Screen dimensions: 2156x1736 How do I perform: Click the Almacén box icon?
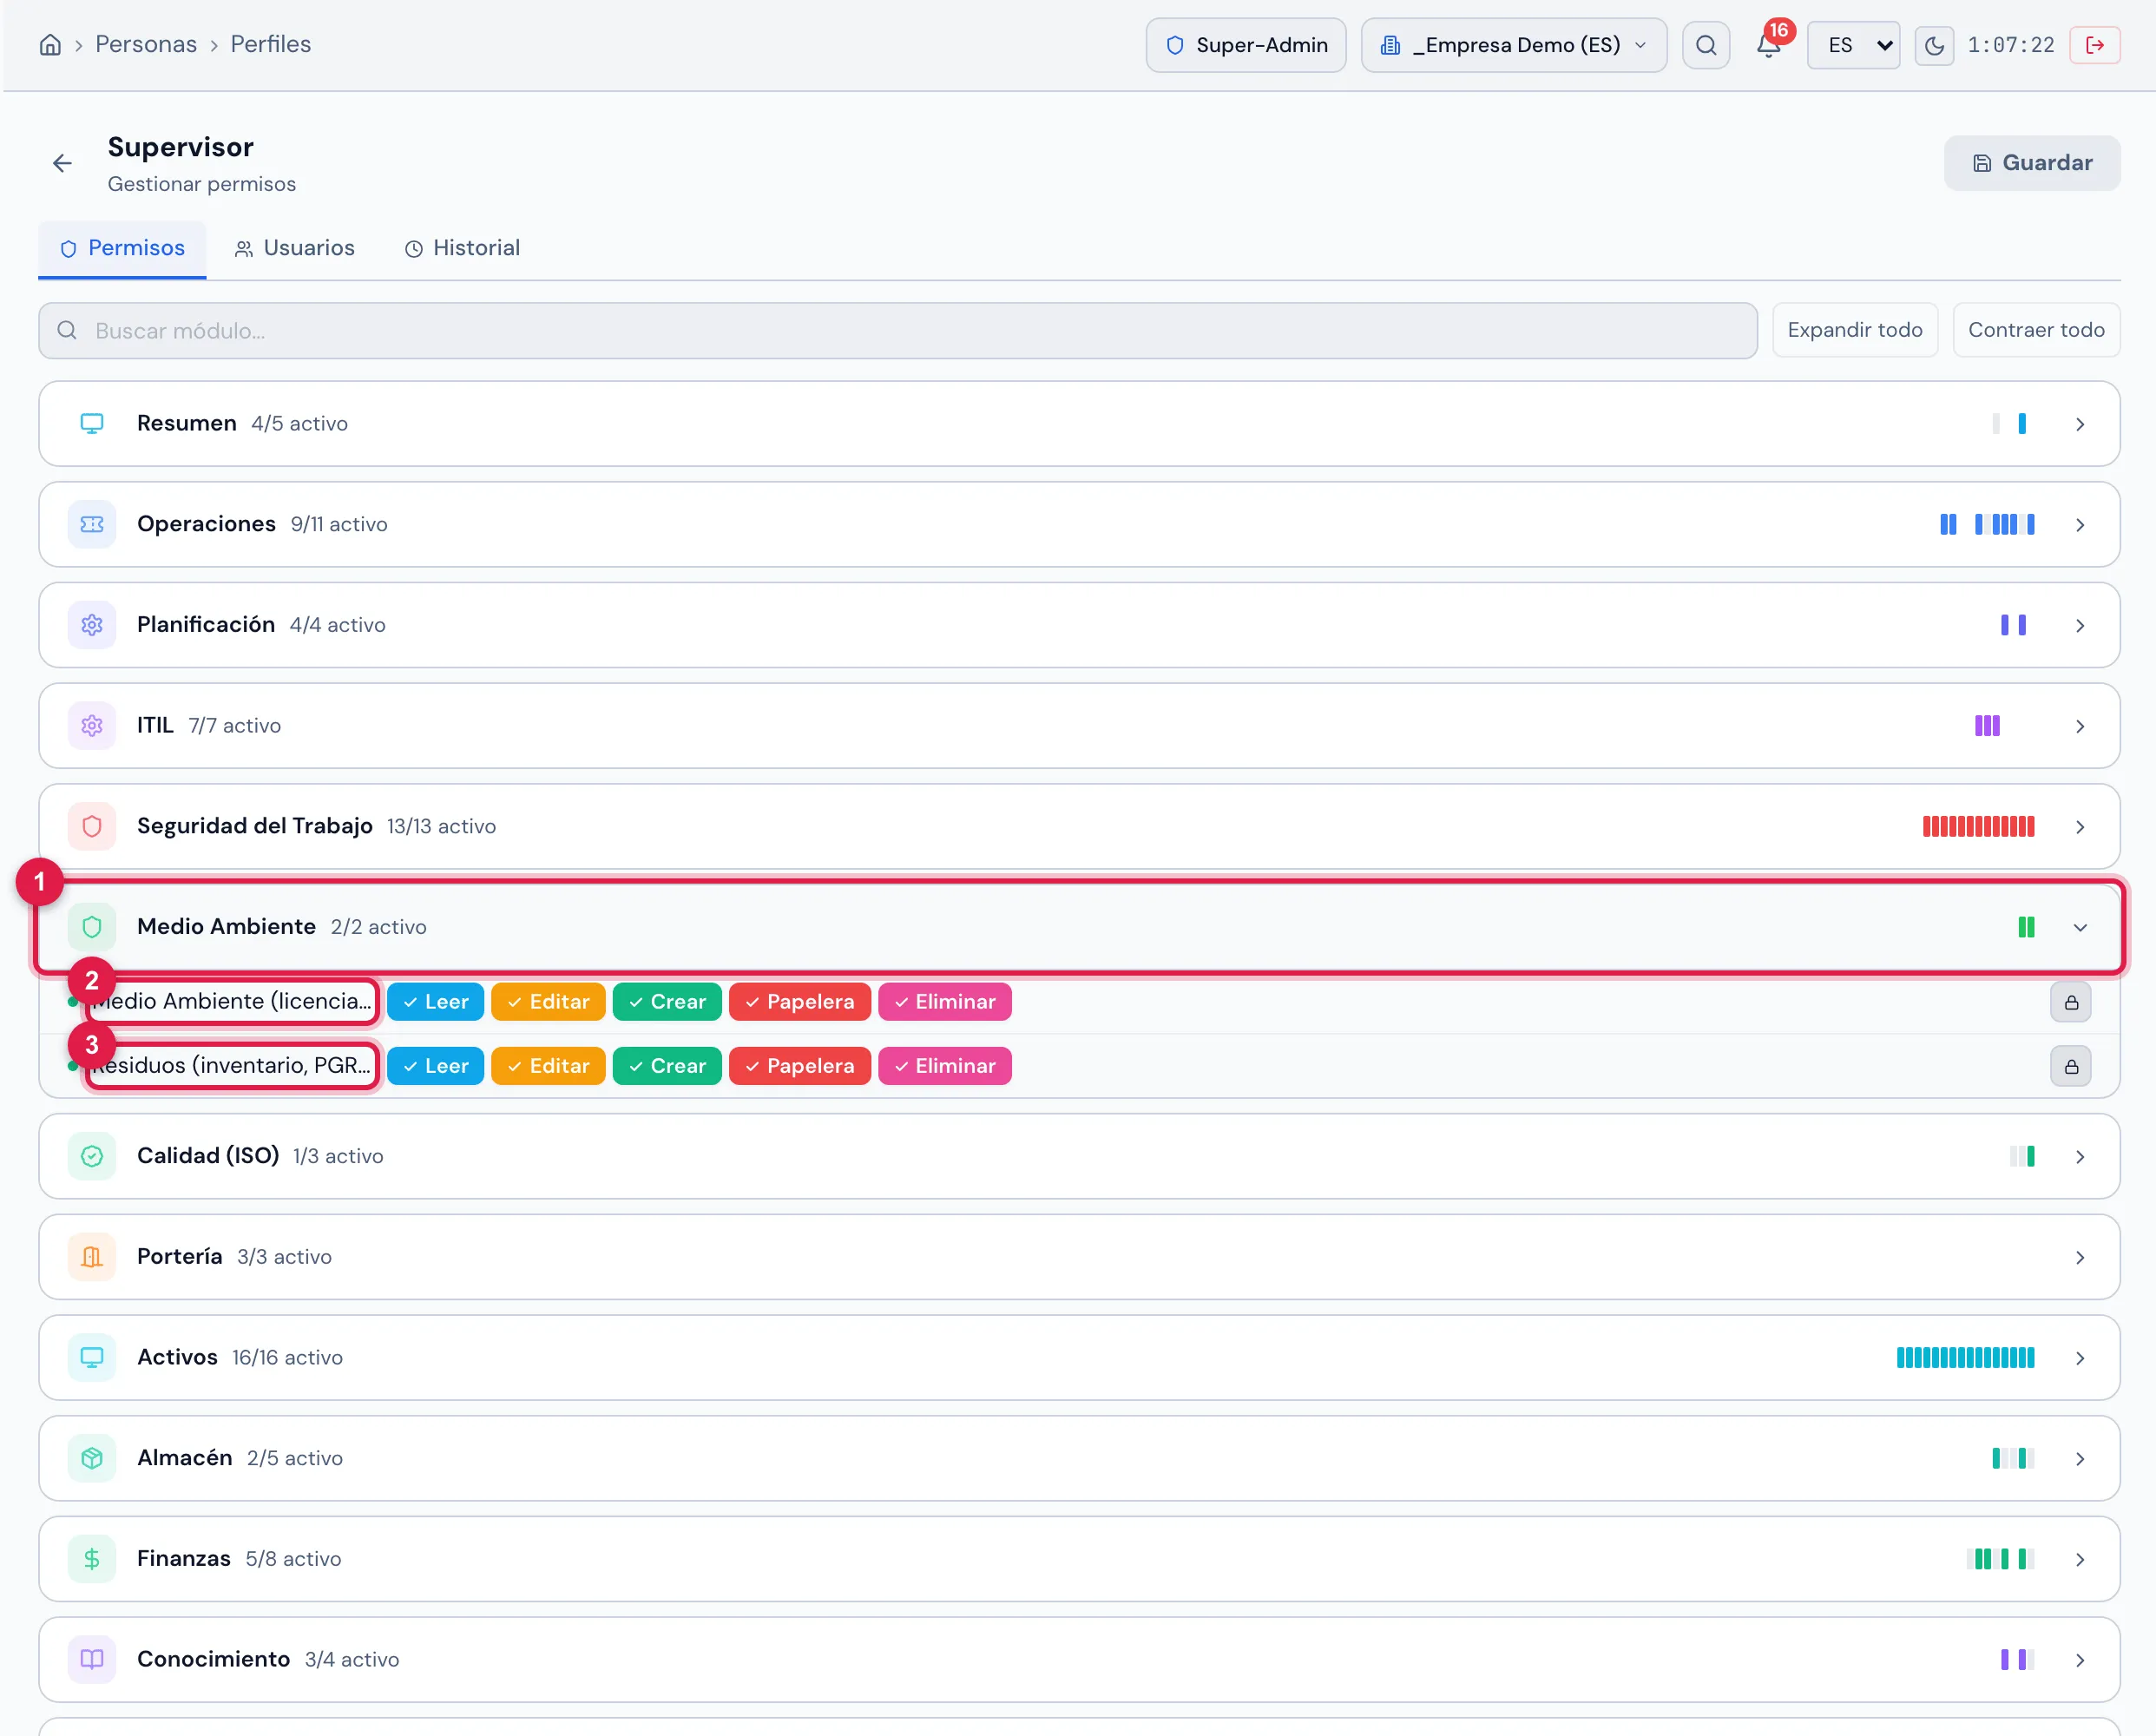click(92, 1458)
